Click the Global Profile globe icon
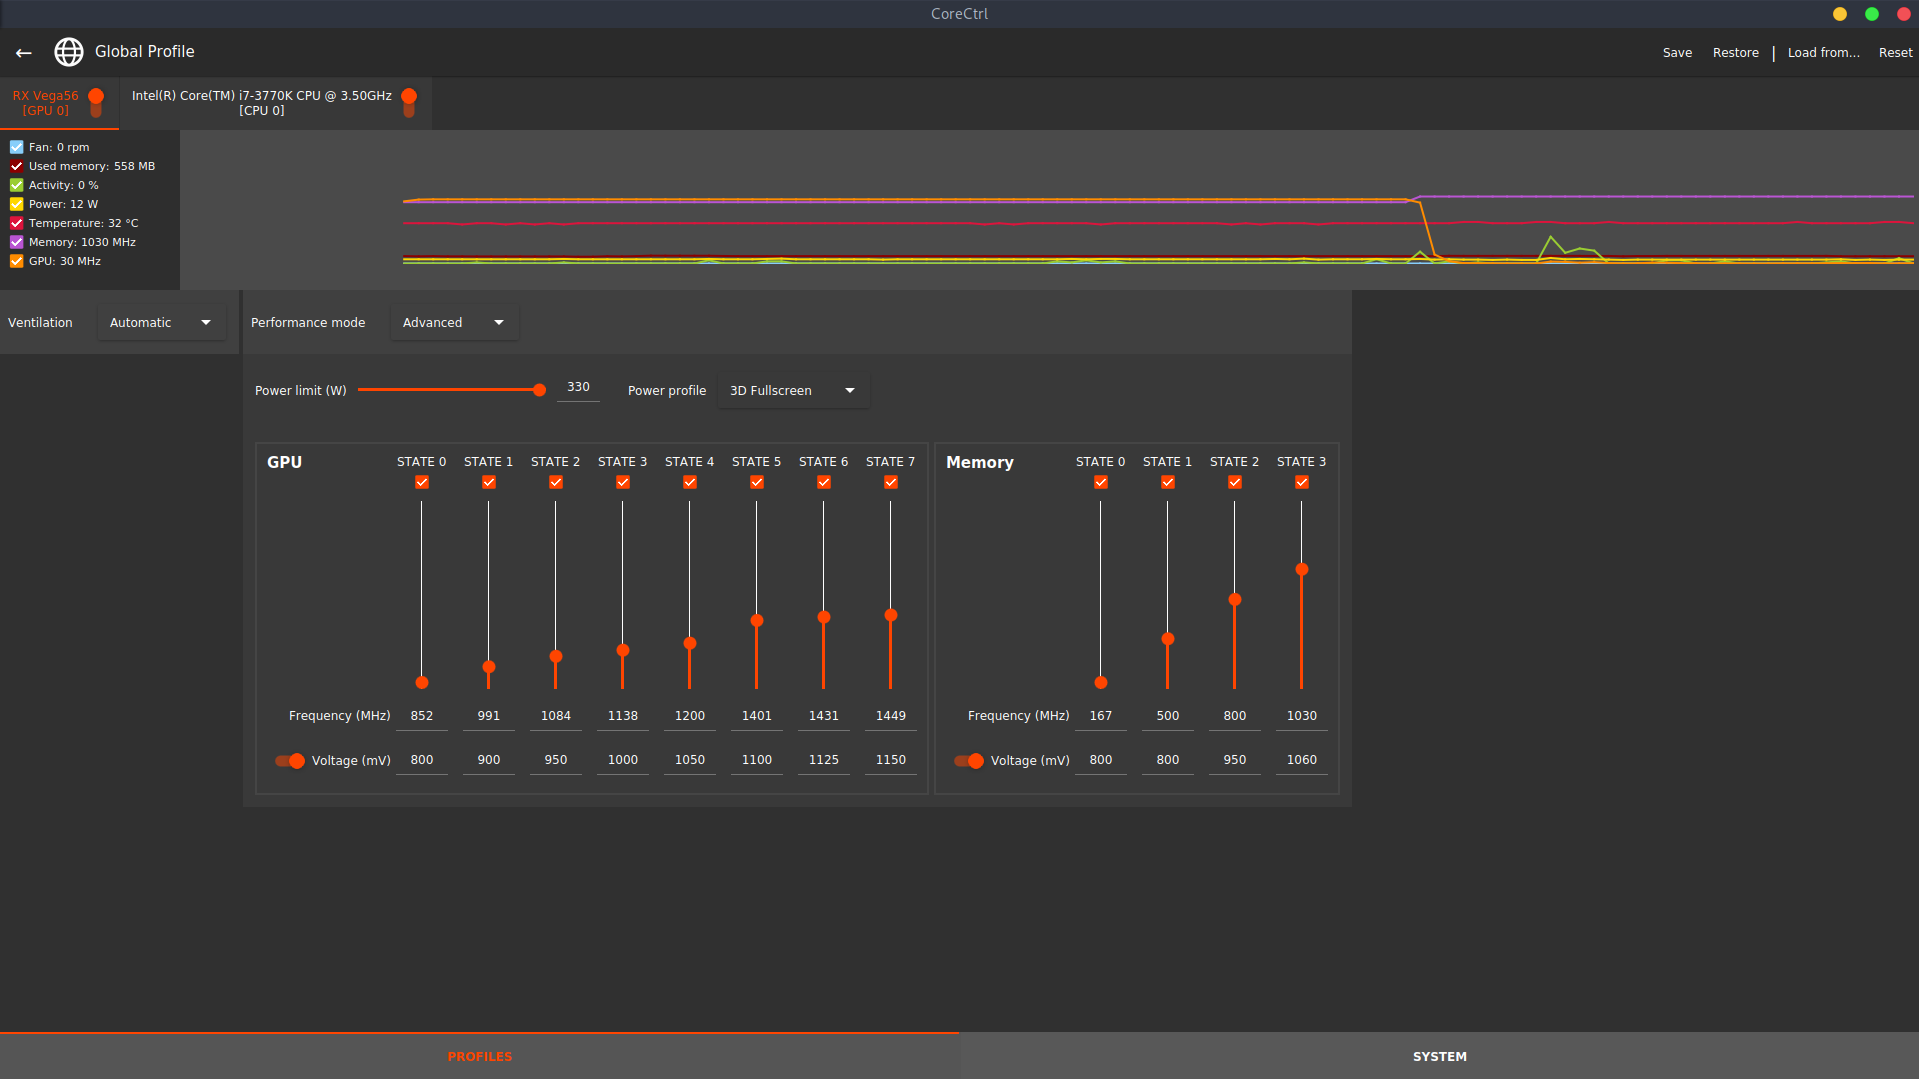 [x=69, y=52]
